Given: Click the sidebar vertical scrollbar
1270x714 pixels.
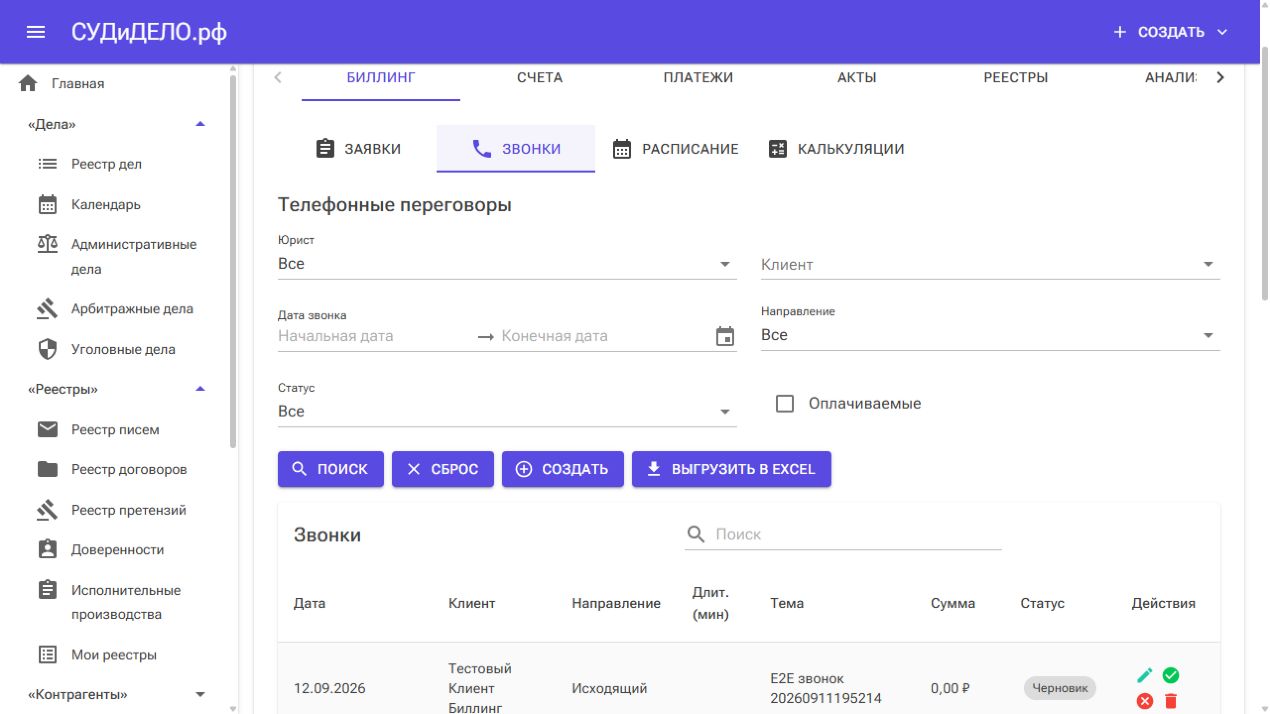Looking at the screenshot, I should [233, 260].
